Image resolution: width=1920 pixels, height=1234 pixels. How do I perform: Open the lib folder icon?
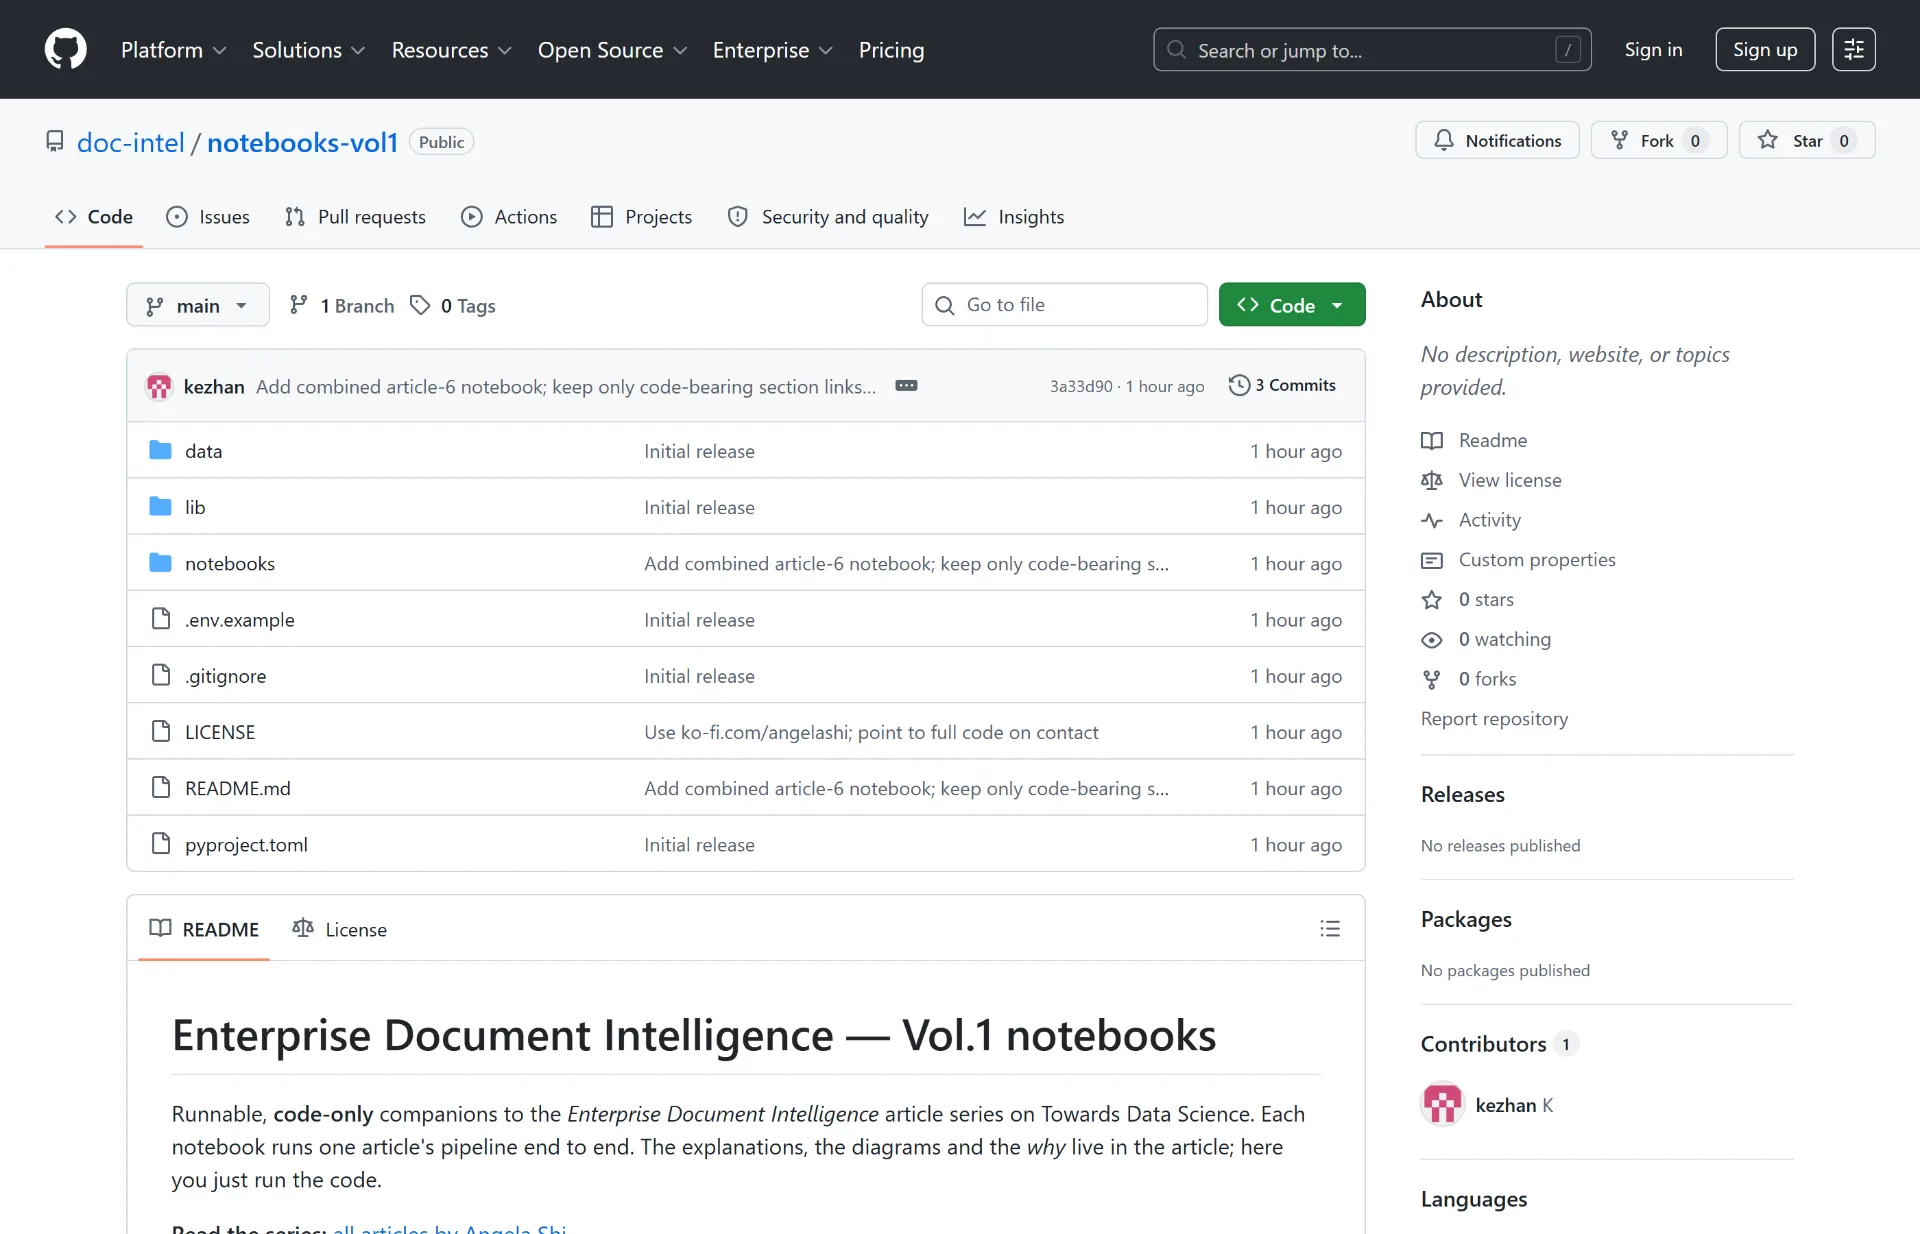(160, 506)
